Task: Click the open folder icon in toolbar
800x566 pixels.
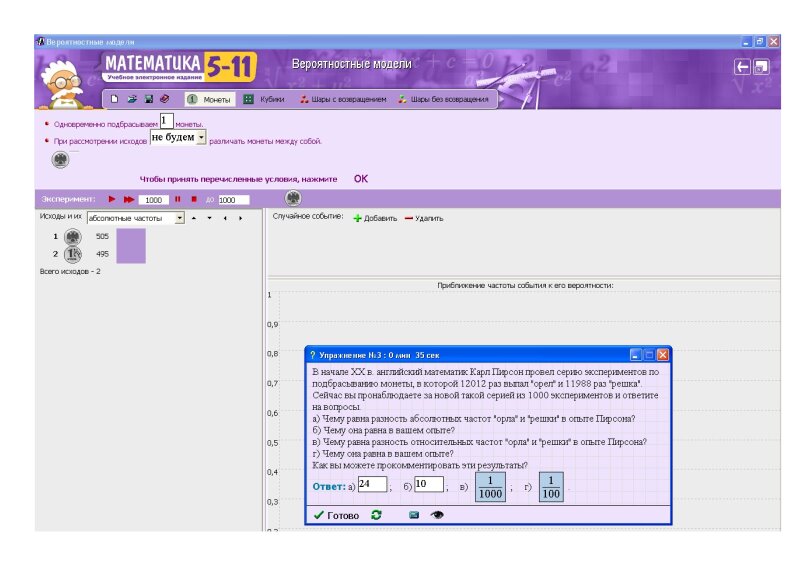Action: click(131, 99)
